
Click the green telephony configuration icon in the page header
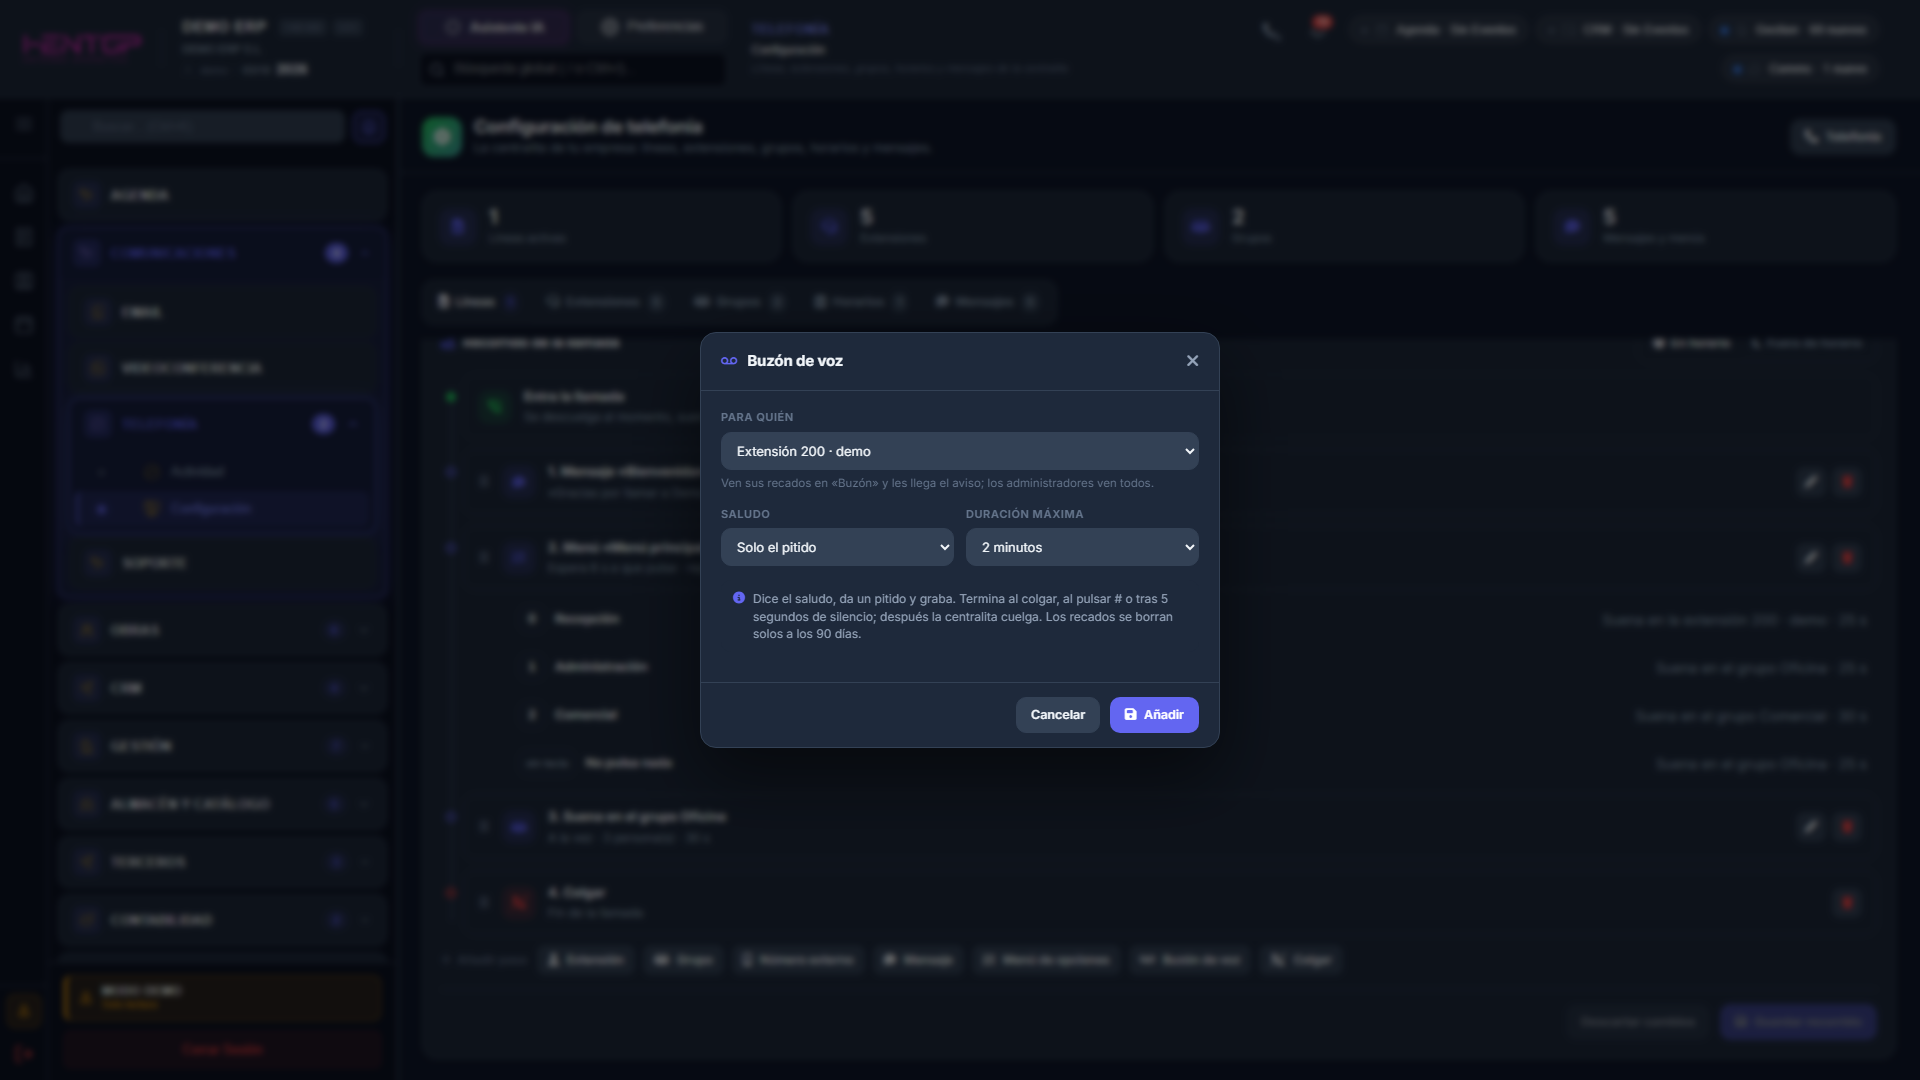point(442,136)
